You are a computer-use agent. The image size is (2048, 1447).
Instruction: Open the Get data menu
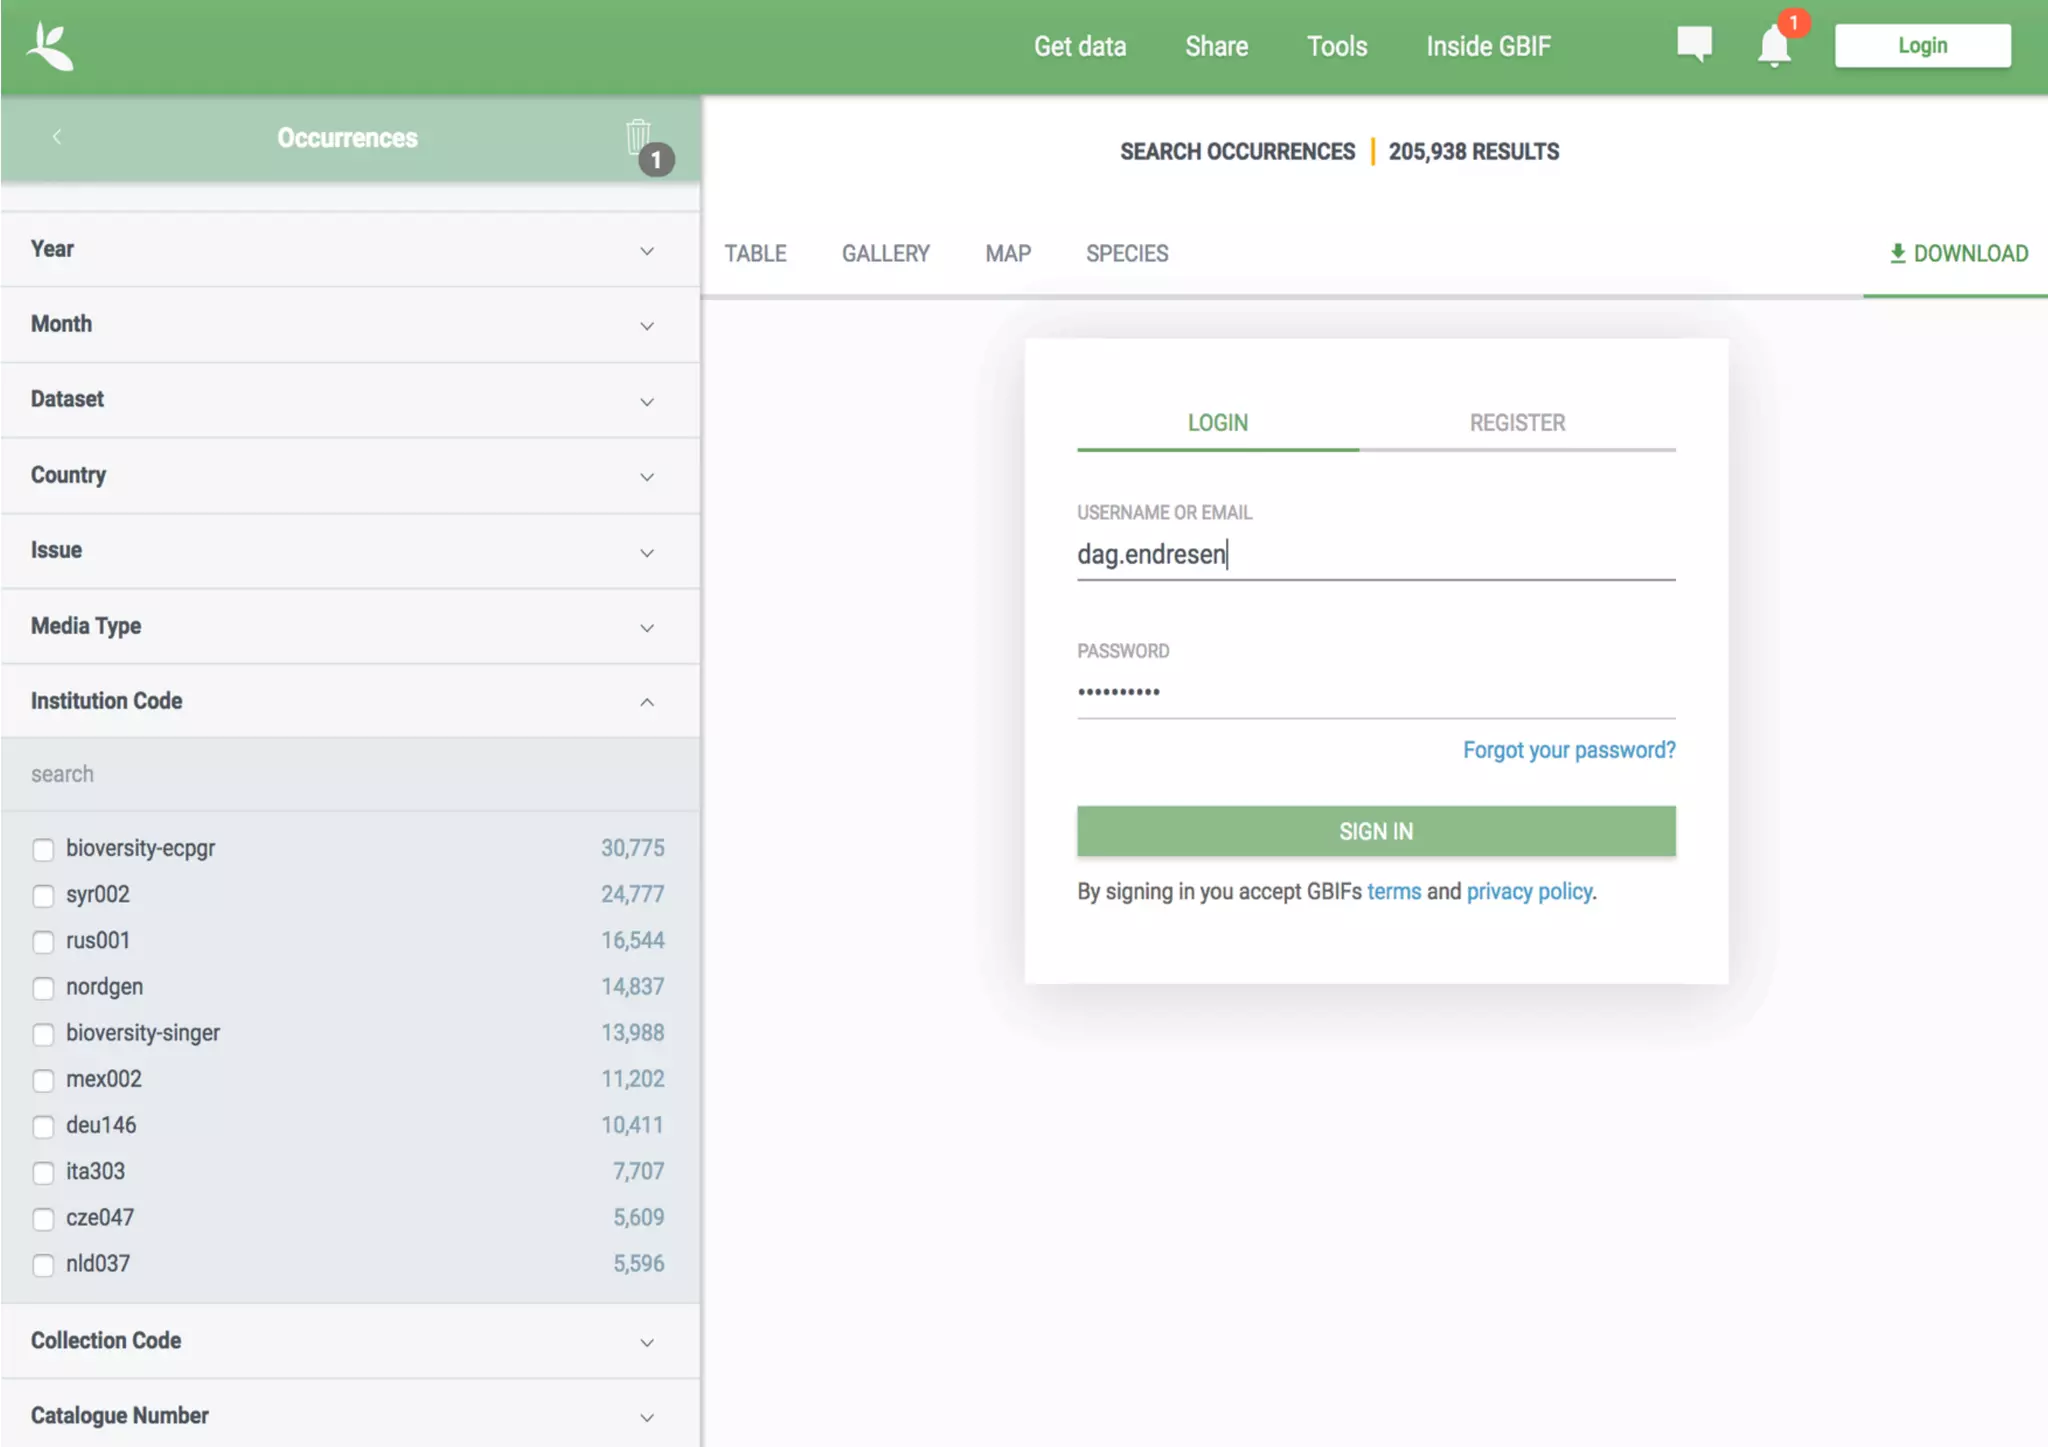point(1079,47)
